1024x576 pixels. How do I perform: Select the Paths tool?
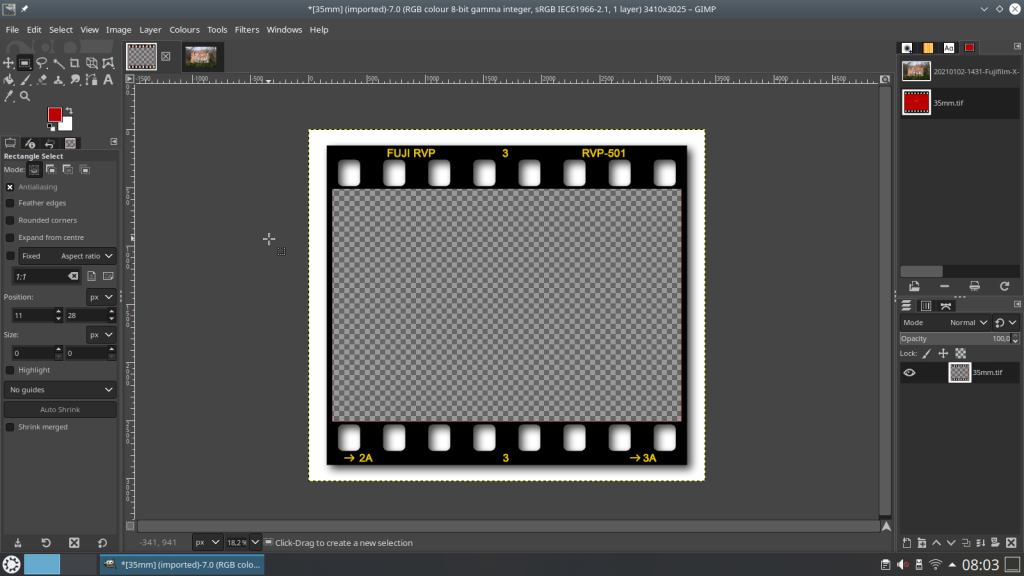pyautogui.click(x=91, y=80)
